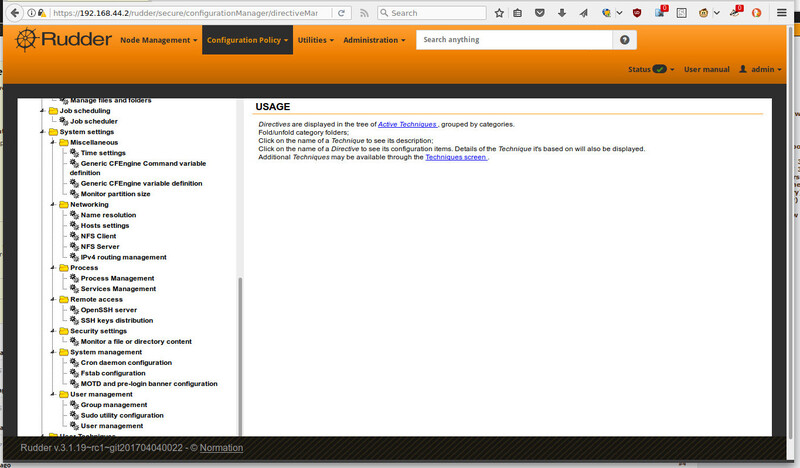
Task: Follow the Techniques screen link
Action: coord(456,157)
